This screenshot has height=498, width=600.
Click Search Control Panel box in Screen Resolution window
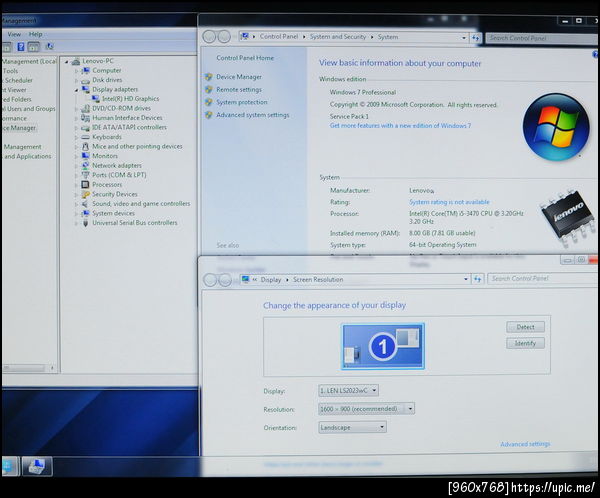click(542, 279)
